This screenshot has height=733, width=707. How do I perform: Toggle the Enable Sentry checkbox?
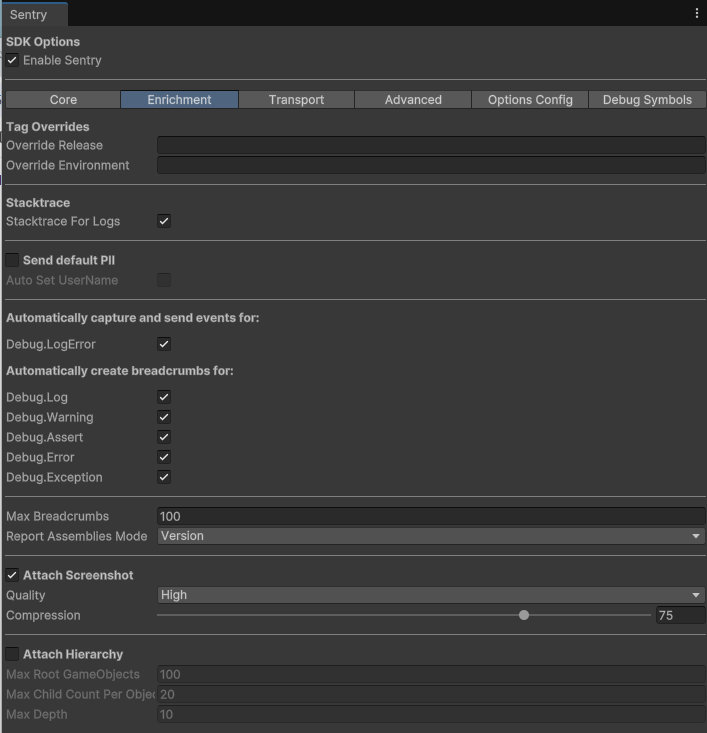[x=12, y=60]
